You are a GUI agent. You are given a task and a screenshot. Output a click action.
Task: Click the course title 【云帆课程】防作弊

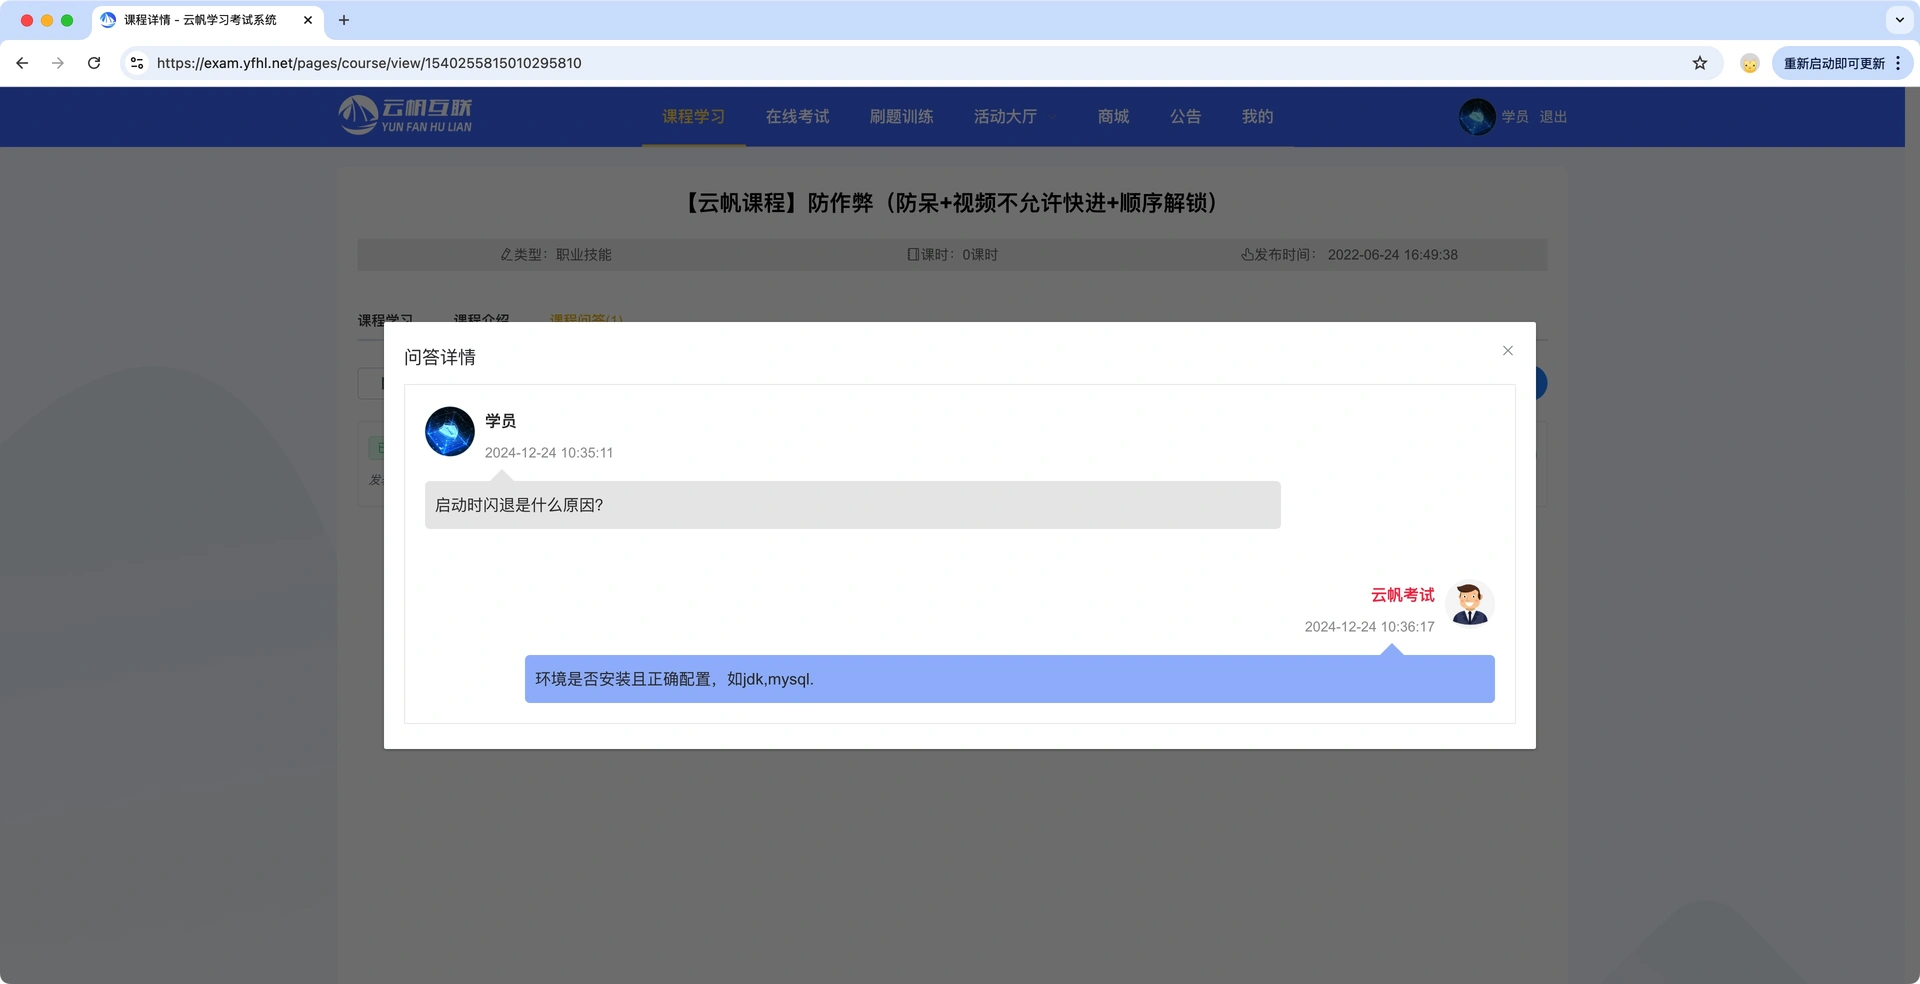(x=951, y=203)
